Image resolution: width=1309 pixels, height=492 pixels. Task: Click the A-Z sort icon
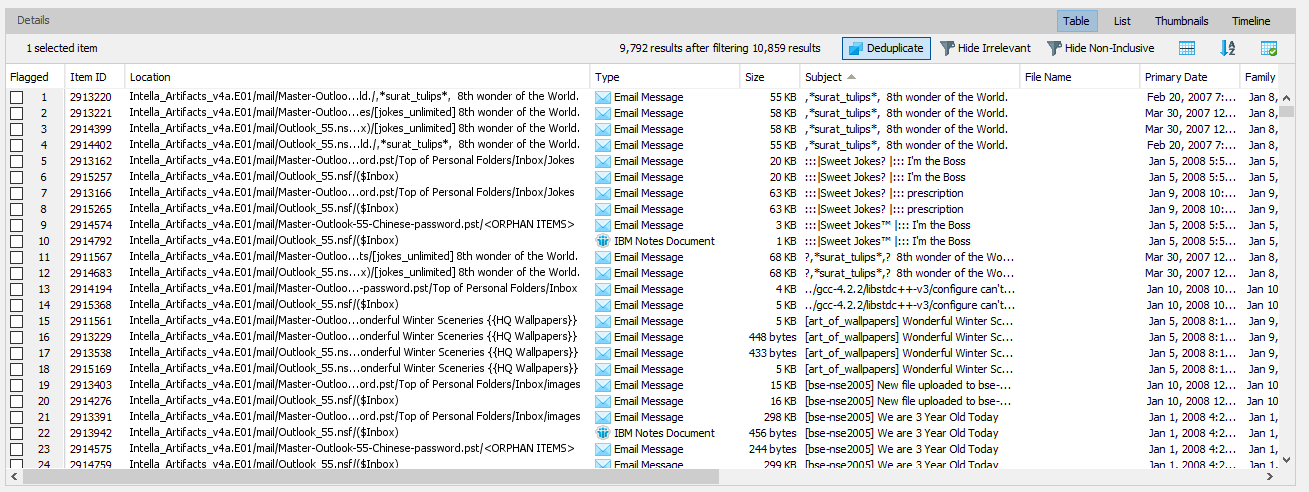pyautogui.click(x=1228, y=48)
